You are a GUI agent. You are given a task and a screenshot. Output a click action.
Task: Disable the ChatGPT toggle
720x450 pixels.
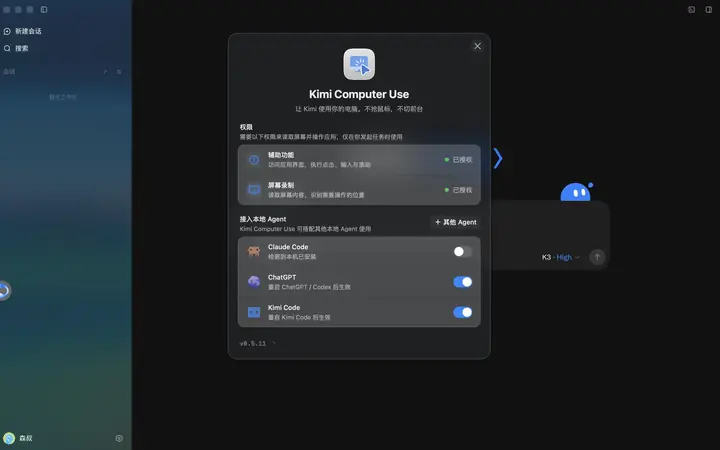pyautogui.click(x=462, y=282)
